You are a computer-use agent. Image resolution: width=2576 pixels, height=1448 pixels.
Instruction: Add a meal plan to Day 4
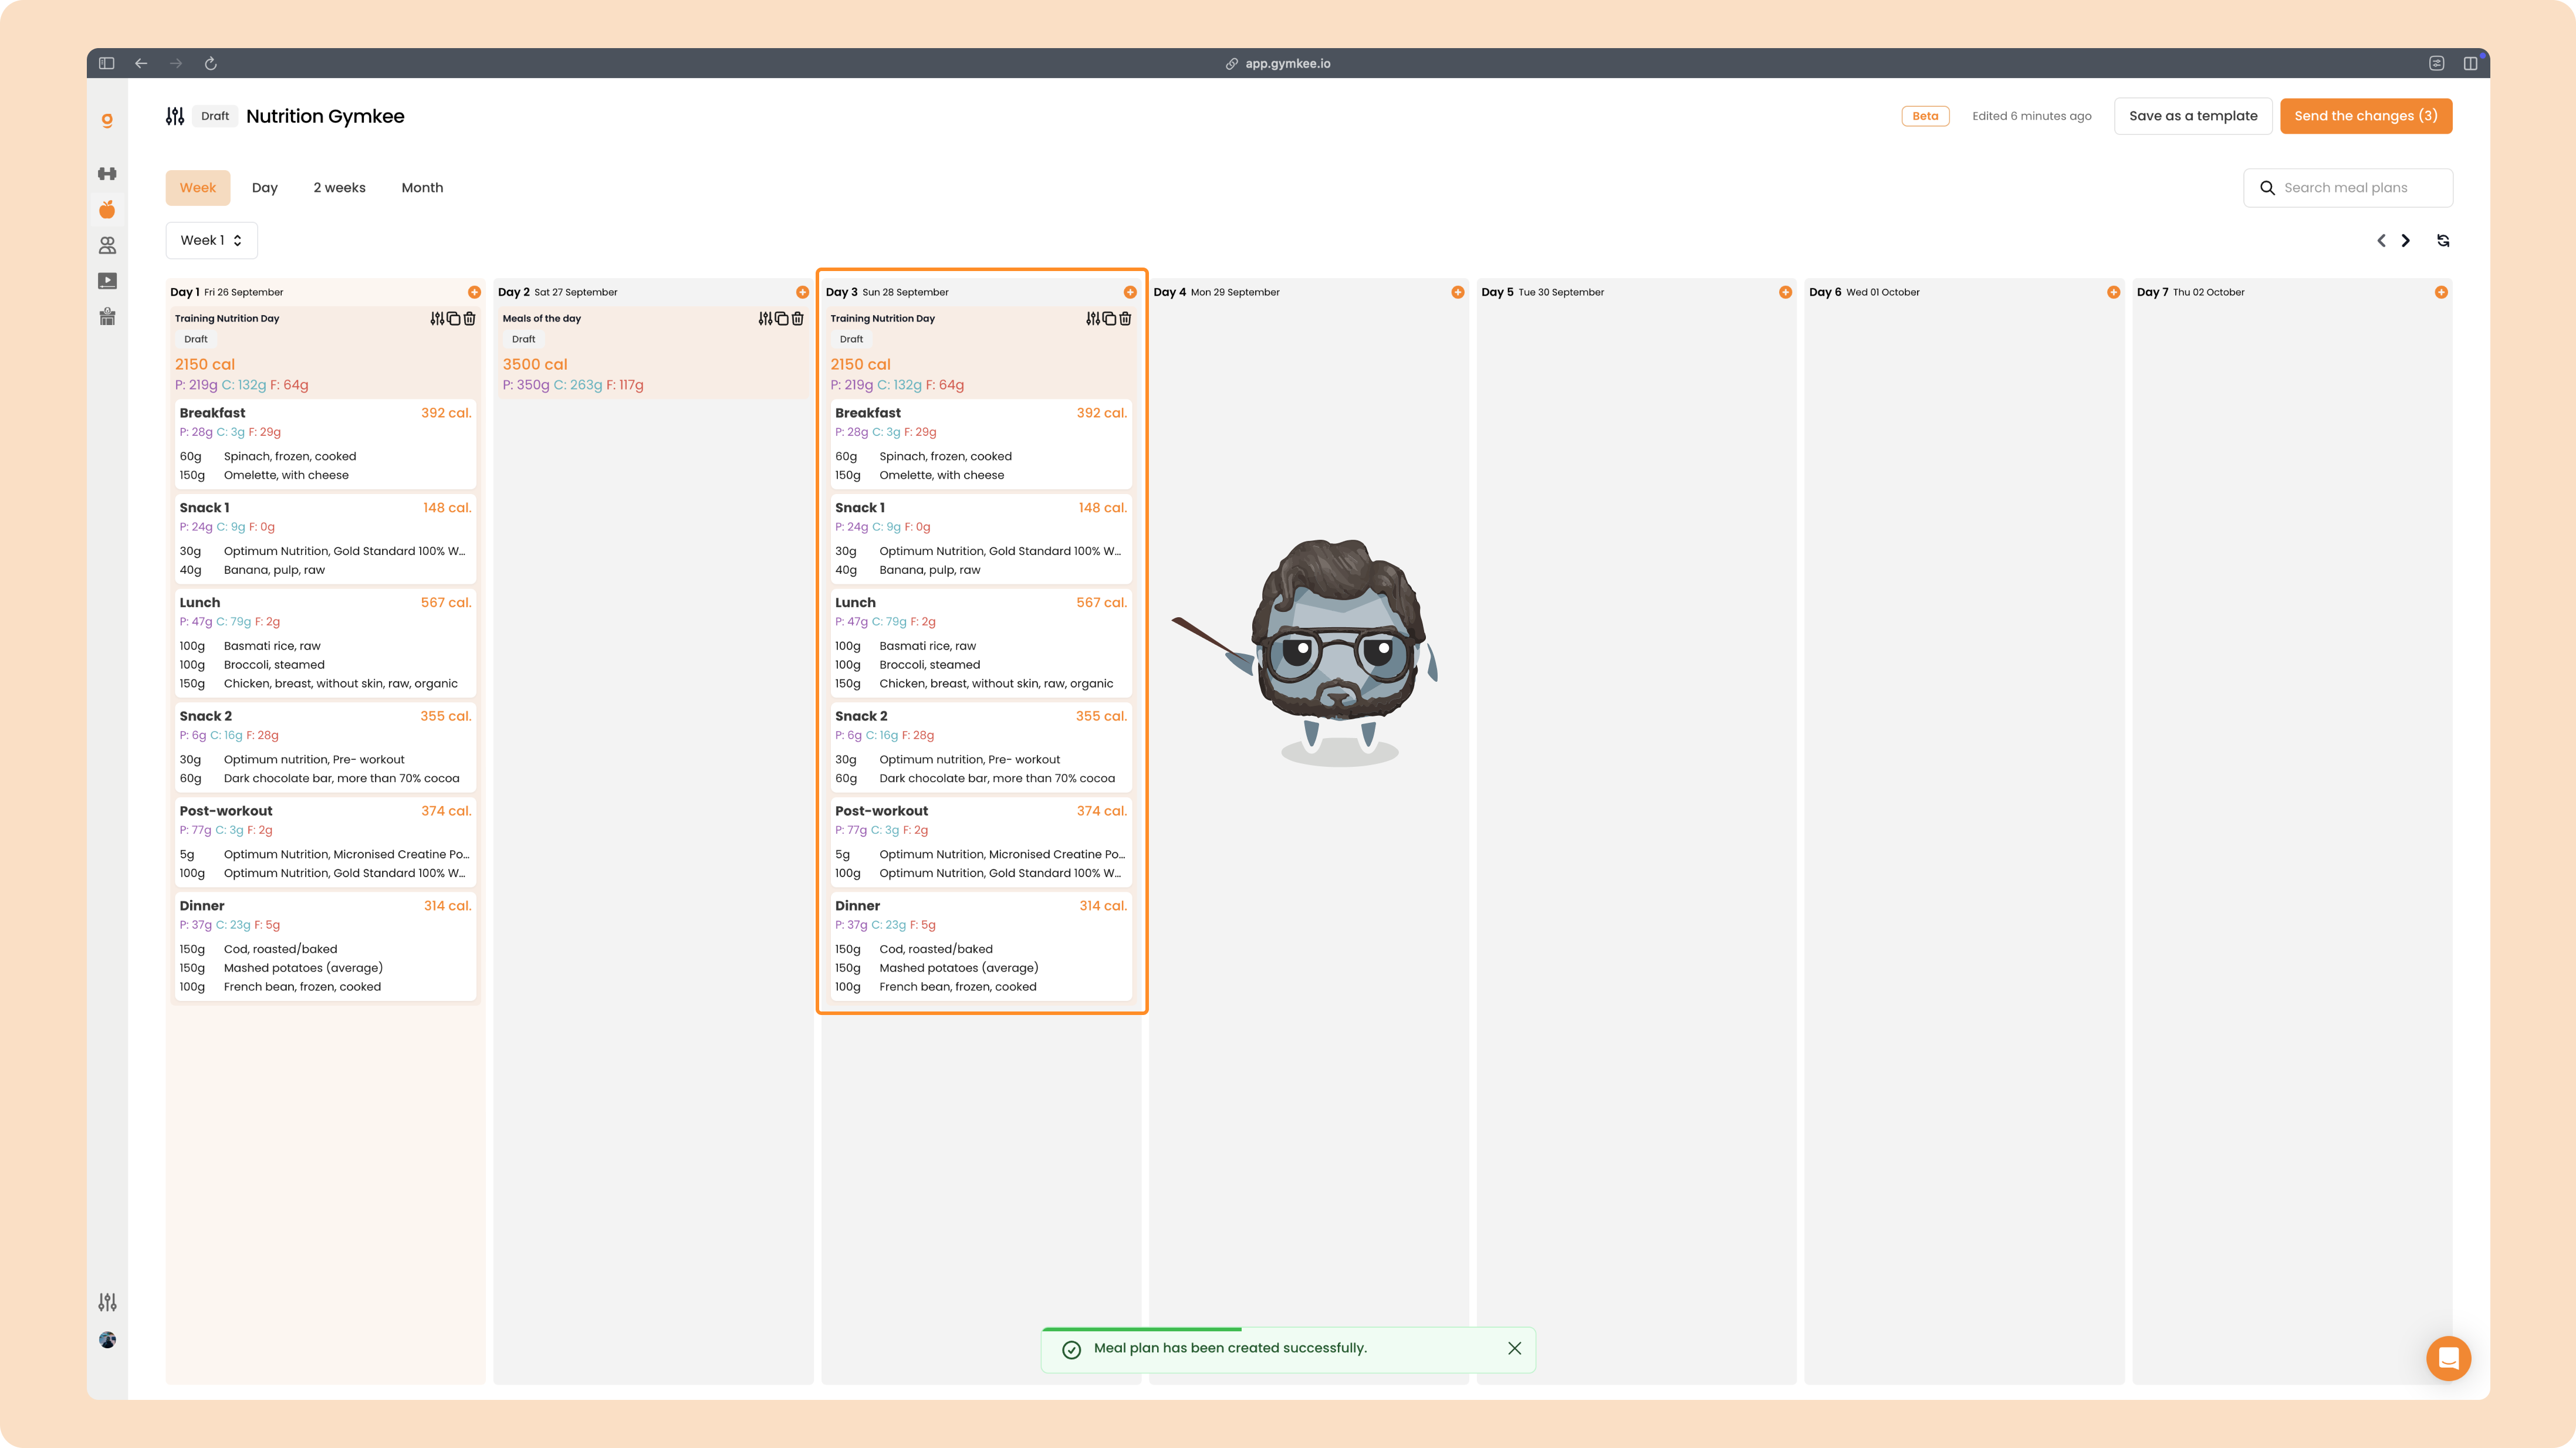click(1458, 292)
